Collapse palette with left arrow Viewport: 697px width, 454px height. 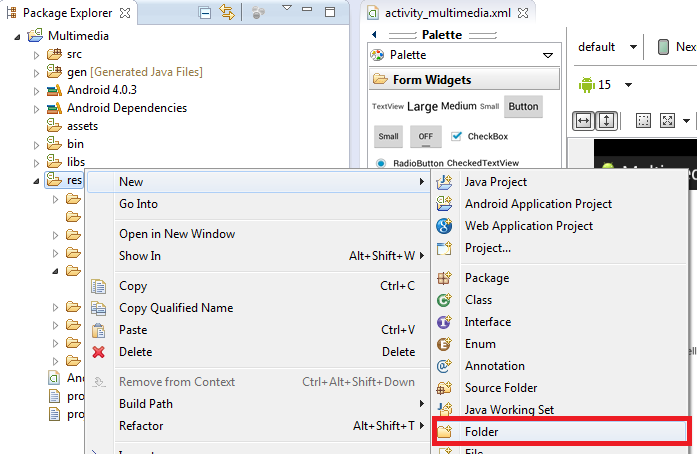coord(374,35)
